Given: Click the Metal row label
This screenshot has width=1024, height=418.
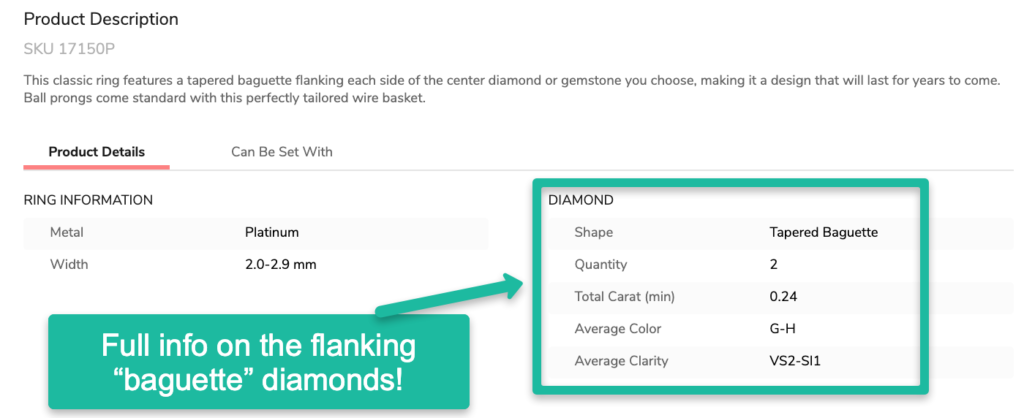Looking at the screenshot, I should click(67, 233).
